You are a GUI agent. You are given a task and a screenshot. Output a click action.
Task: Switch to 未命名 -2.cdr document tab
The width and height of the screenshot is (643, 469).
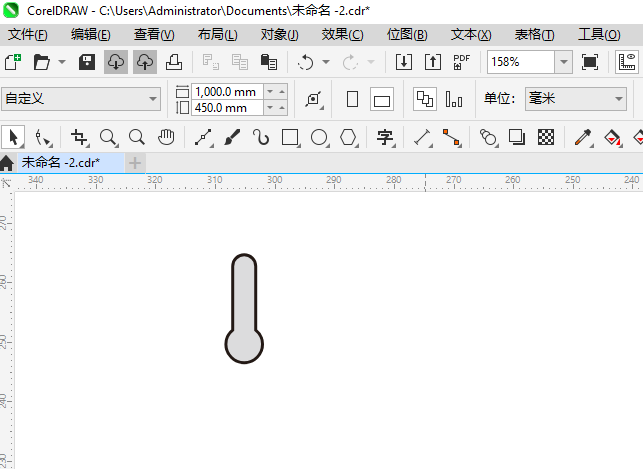point(70,163)
